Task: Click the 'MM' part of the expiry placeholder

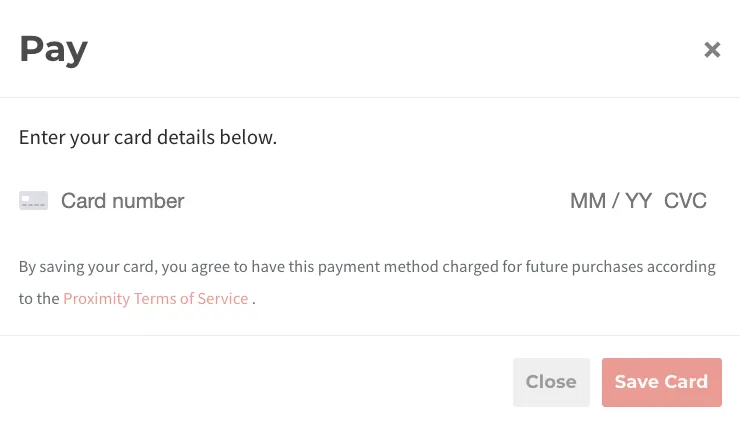Action: click(x=588, y=201)
